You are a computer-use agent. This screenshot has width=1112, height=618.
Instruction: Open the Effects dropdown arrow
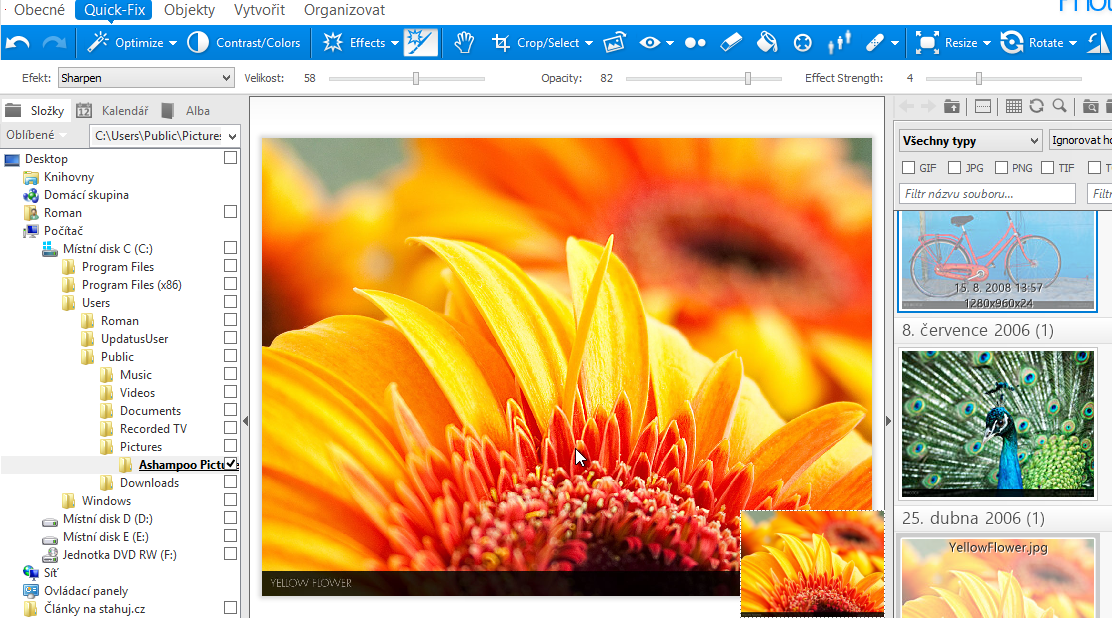point(394,43)
